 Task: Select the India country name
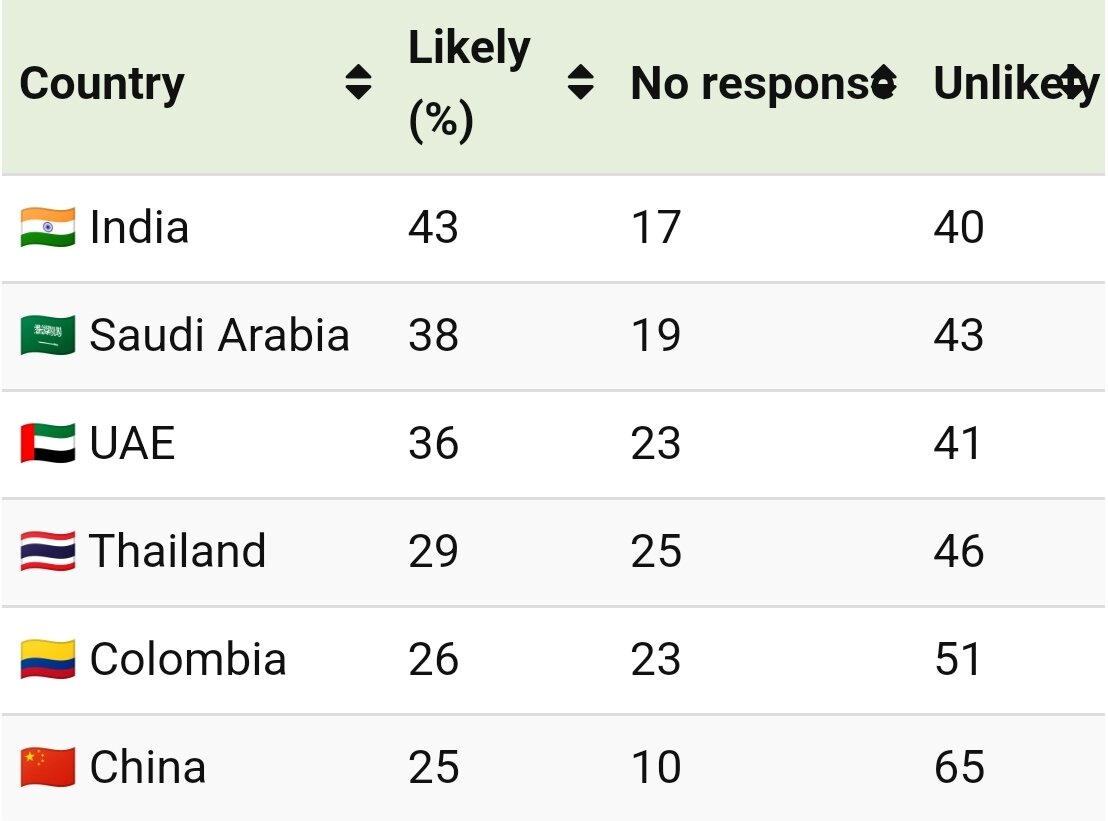click(x=139, y=227)
